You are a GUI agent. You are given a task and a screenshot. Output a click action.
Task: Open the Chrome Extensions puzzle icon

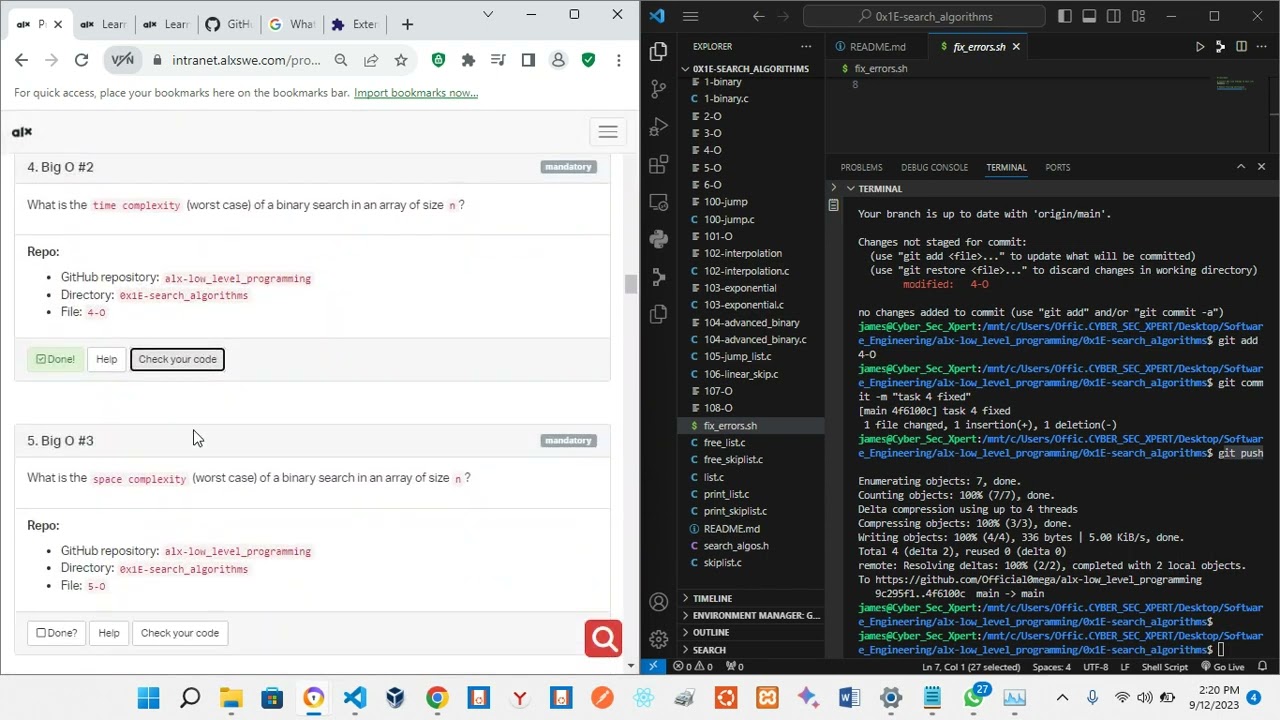click(x=468, y=60)
